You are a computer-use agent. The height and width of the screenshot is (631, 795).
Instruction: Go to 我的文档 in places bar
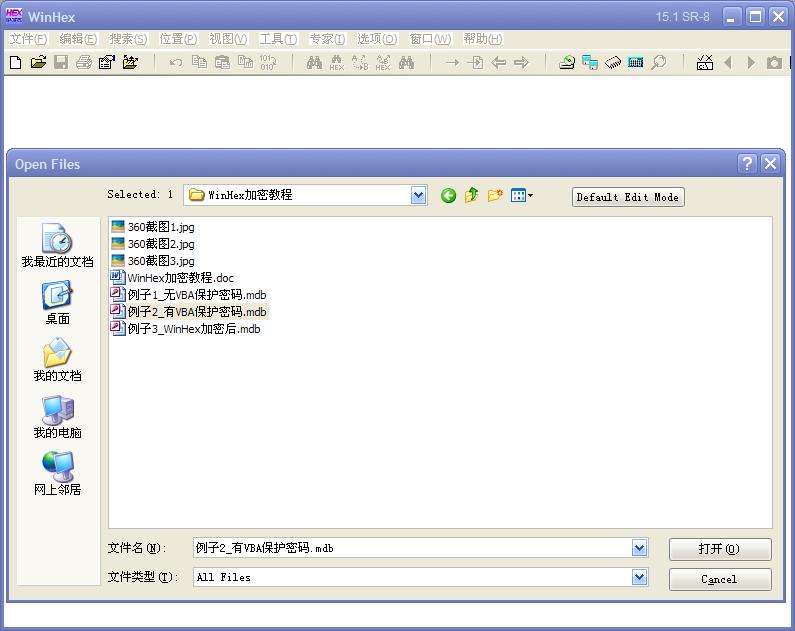57,360
